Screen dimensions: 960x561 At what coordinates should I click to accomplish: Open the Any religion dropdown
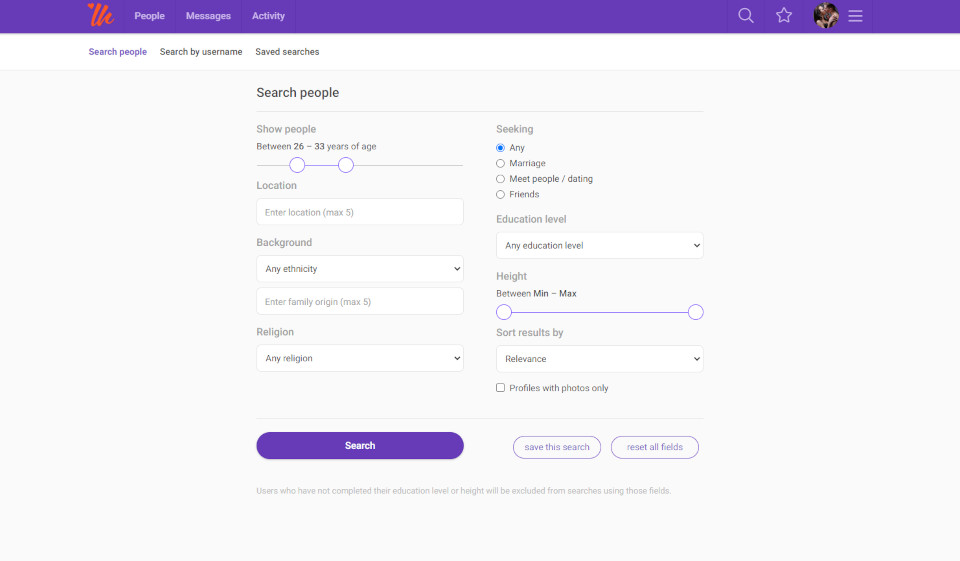tap(360, 358)
